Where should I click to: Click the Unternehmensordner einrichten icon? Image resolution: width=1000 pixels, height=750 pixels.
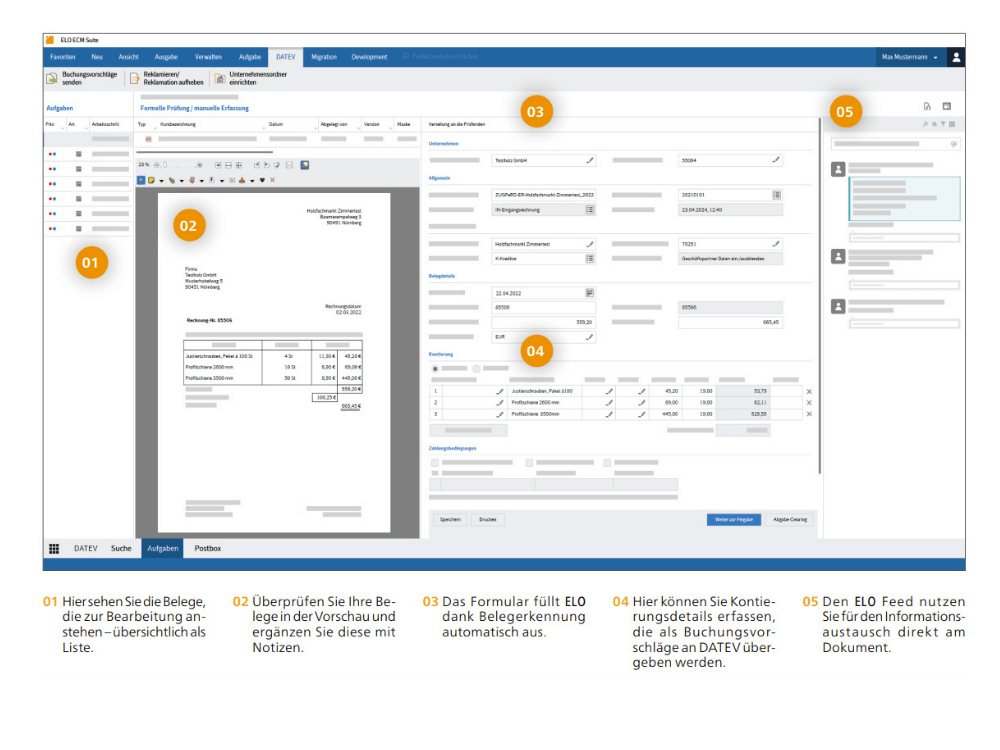[x=220, y=78]
